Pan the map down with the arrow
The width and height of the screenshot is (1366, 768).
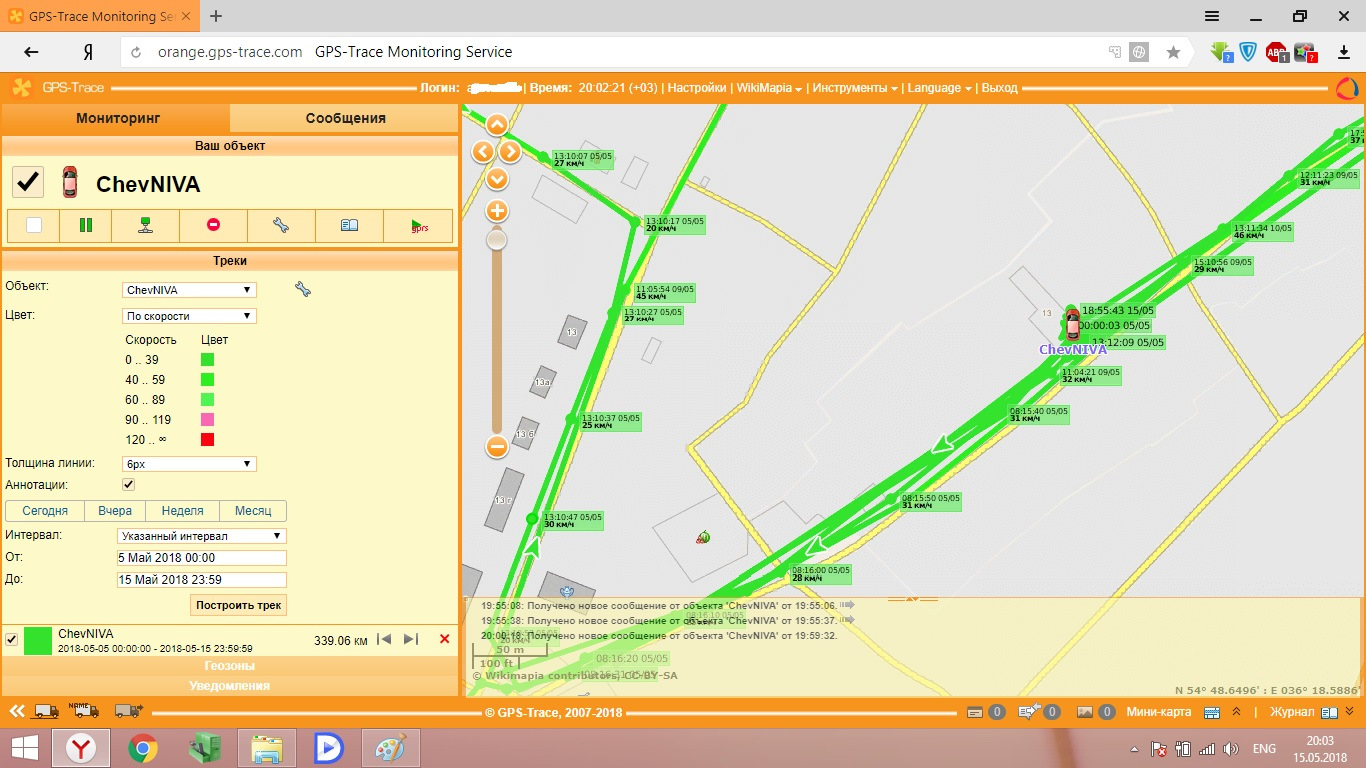tap(496, 179)
